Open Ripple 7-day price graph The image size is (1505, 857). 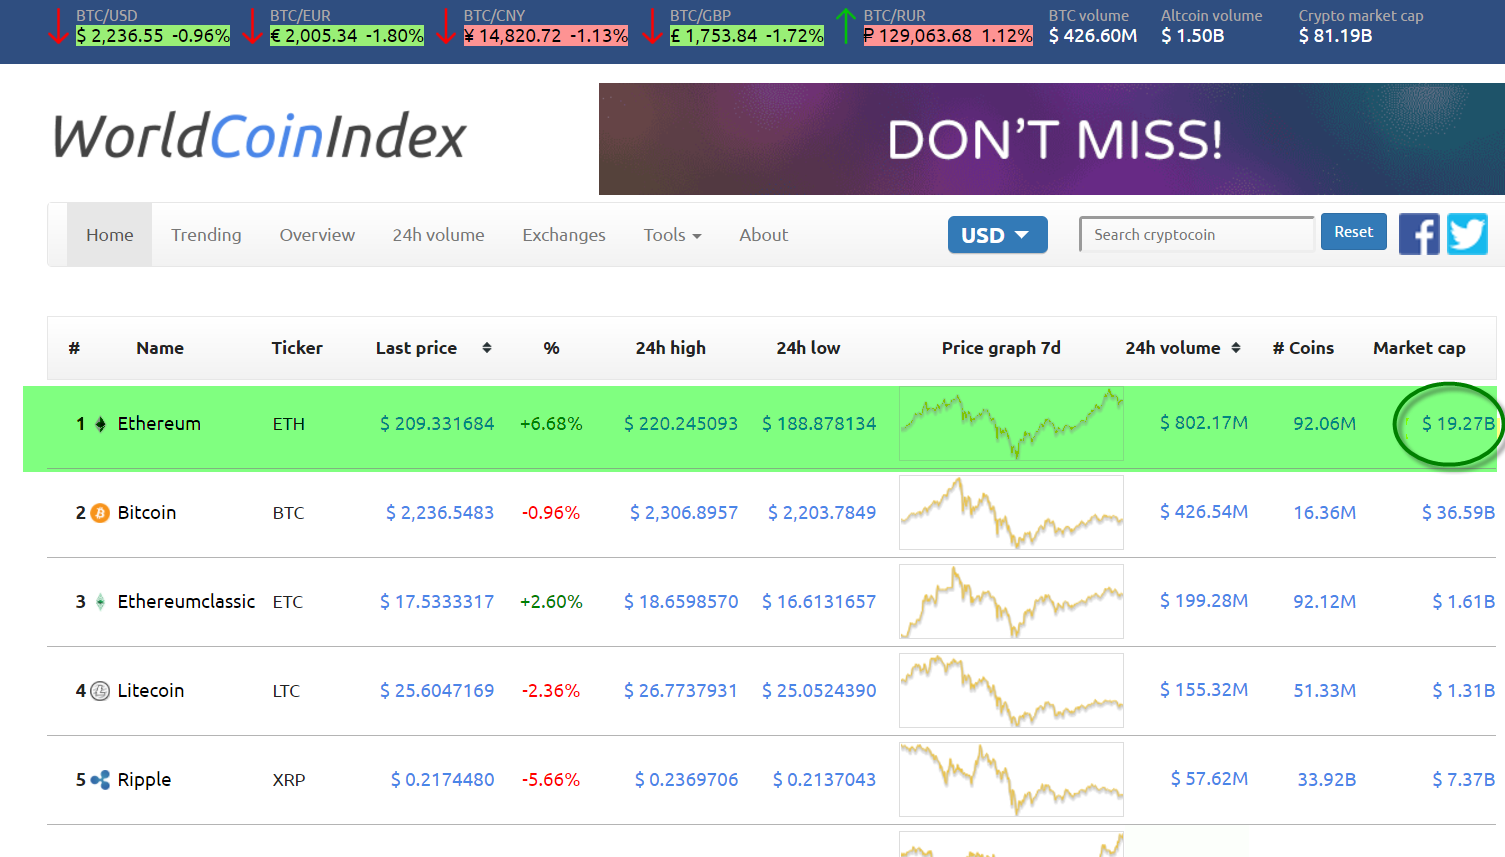[x=1011, y=780]
